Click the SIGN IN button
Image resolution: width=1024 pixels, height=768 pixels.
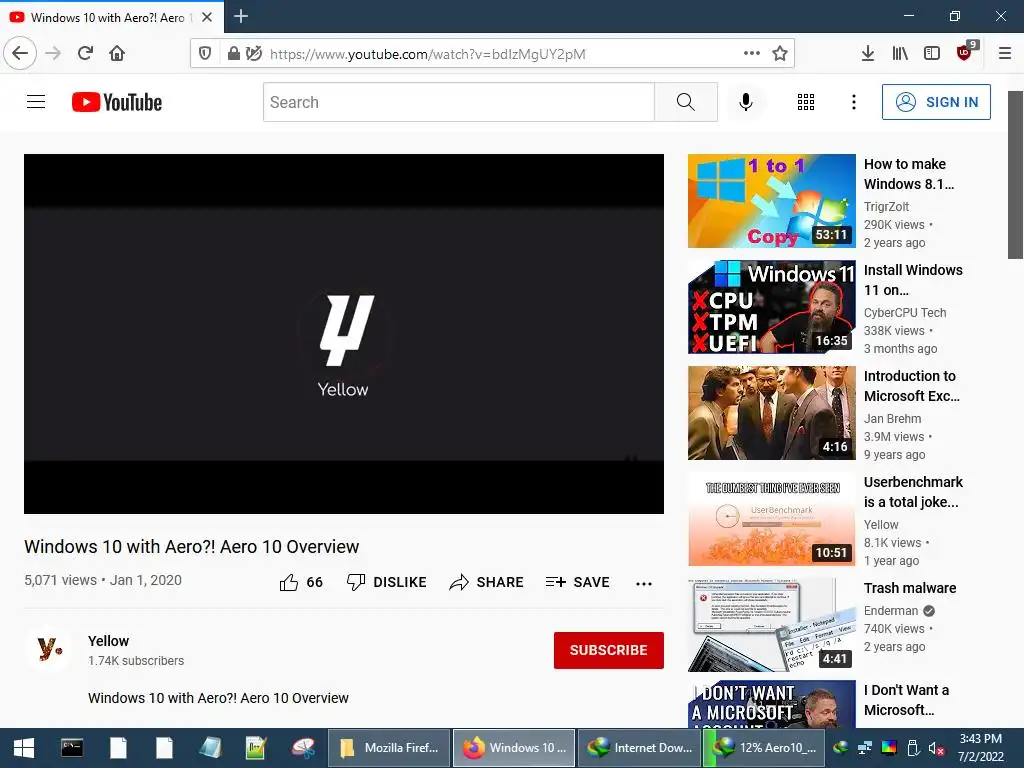point(936,102)
